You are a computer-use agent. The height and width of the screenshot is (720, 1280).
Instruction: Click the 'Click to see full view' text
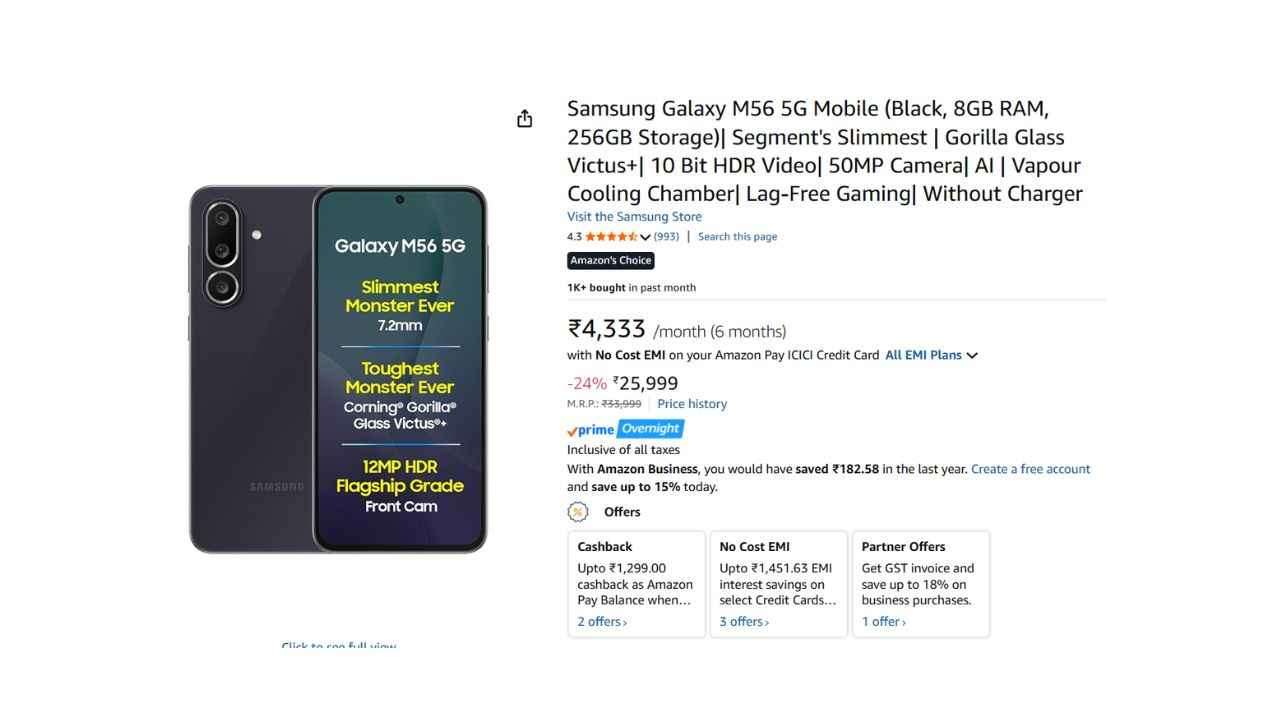[338, 646]
